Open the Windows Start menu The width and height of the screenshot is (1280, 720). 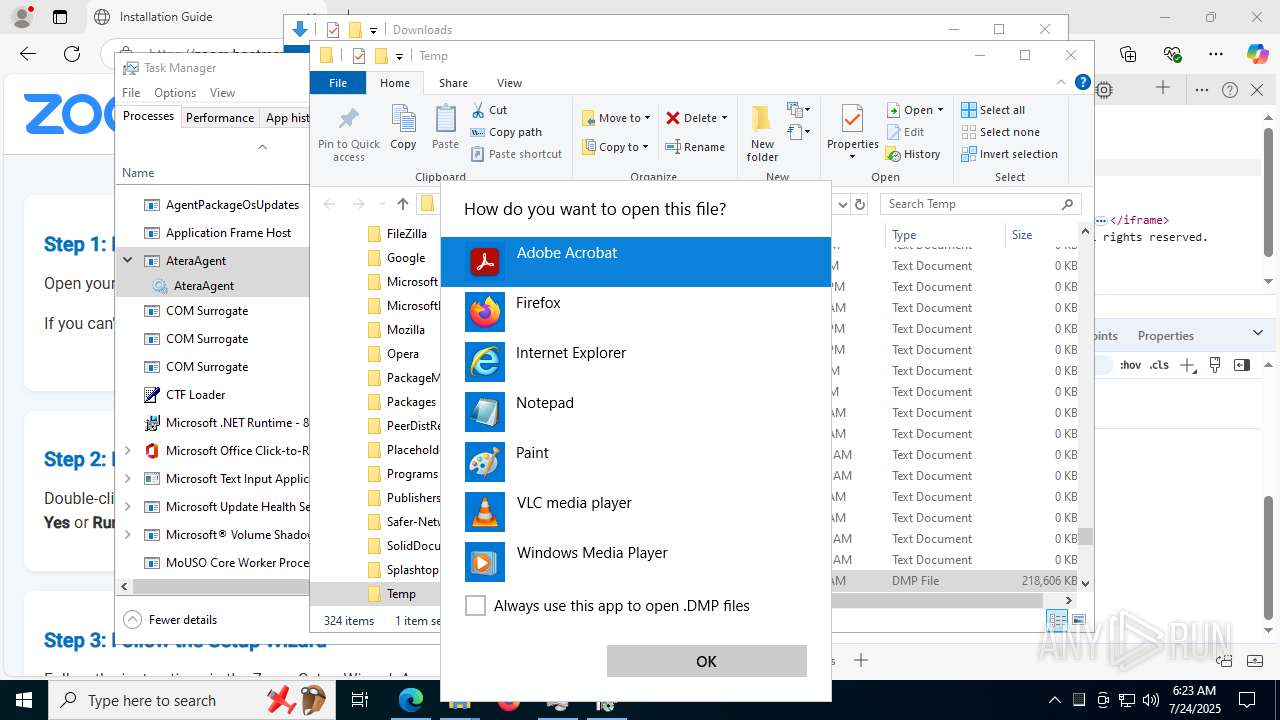pyautogui.click(x=24, y=700)
